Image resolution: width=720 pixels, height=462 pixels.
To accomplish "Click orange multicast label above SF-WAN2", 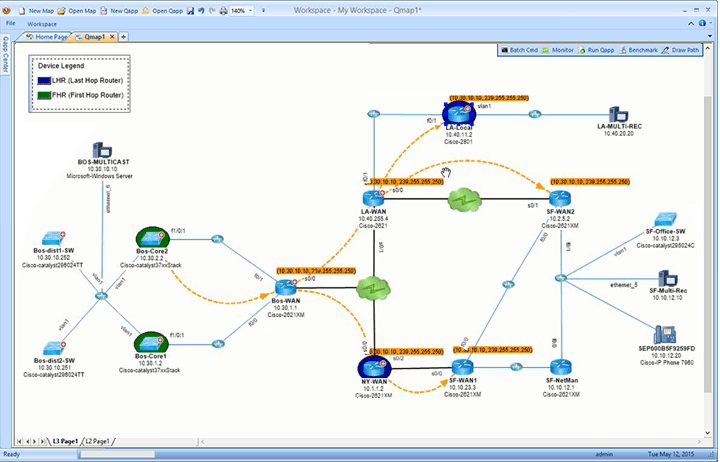I will point(590,182).
